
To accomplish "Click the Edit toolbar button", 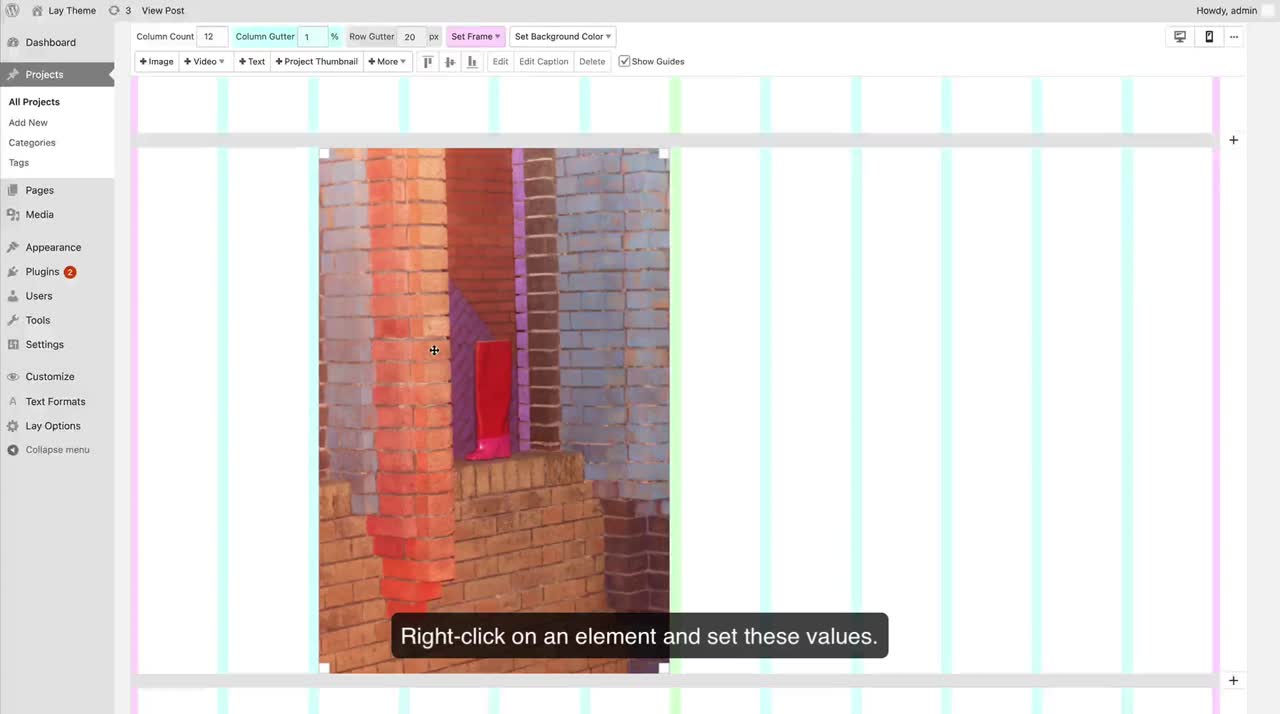I will tap(500, 61).
